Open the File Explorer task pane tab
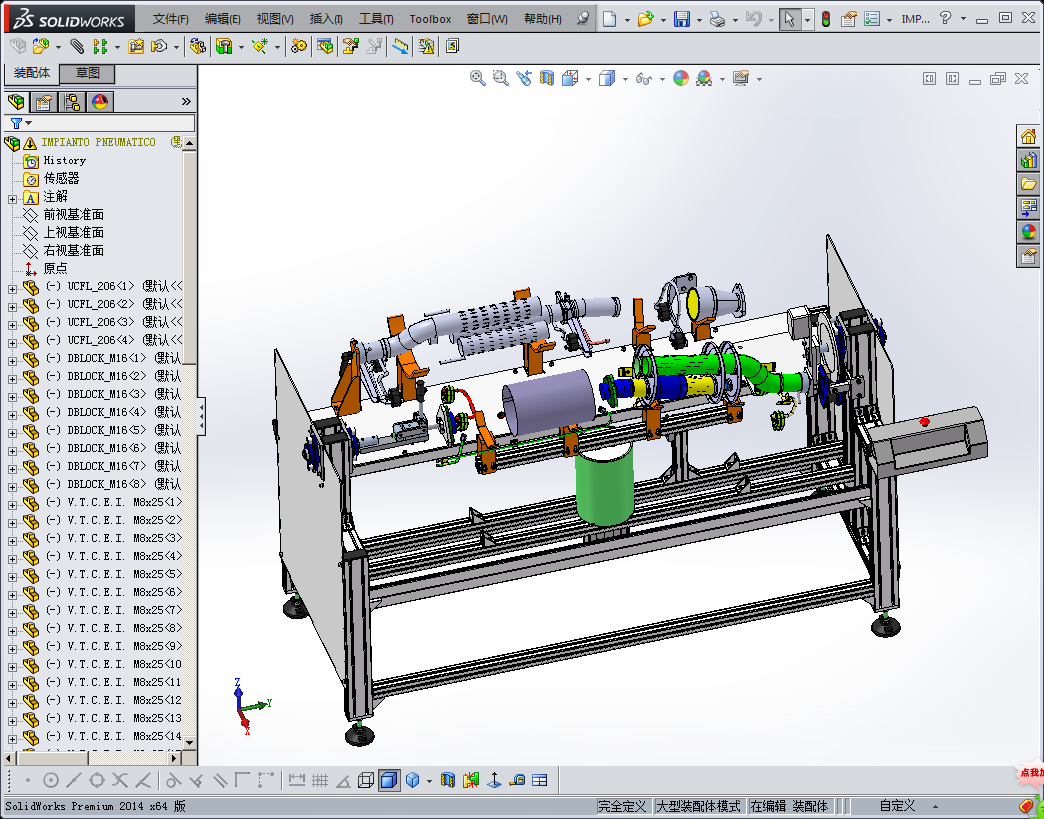This screenshot has height=819, width=1044. [x=1028, y=183]
